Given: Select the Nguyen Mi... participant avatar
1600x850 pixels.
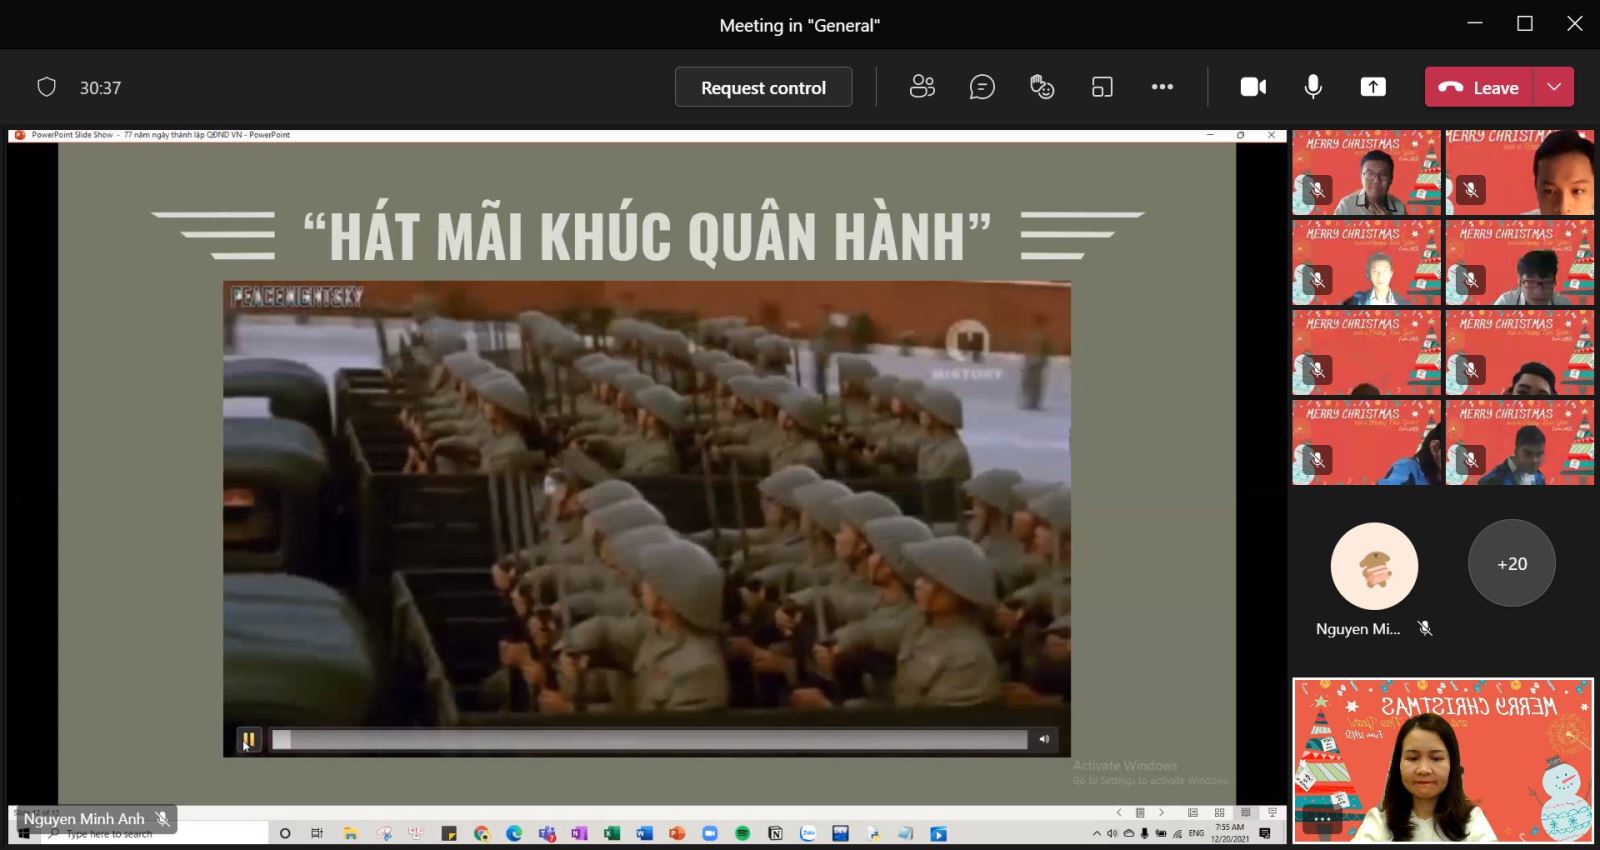Looking at the screenshot, I should pos(1374,566).
